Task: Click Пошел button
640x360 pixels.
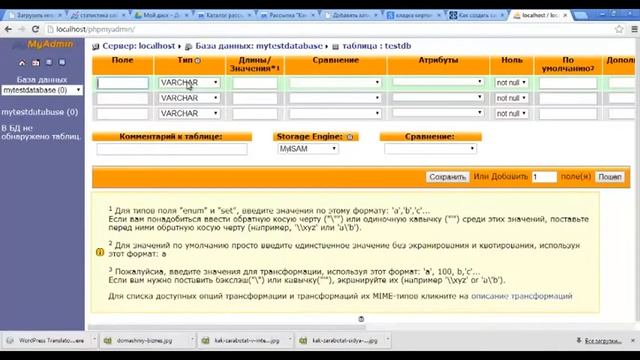Action: 610,177
